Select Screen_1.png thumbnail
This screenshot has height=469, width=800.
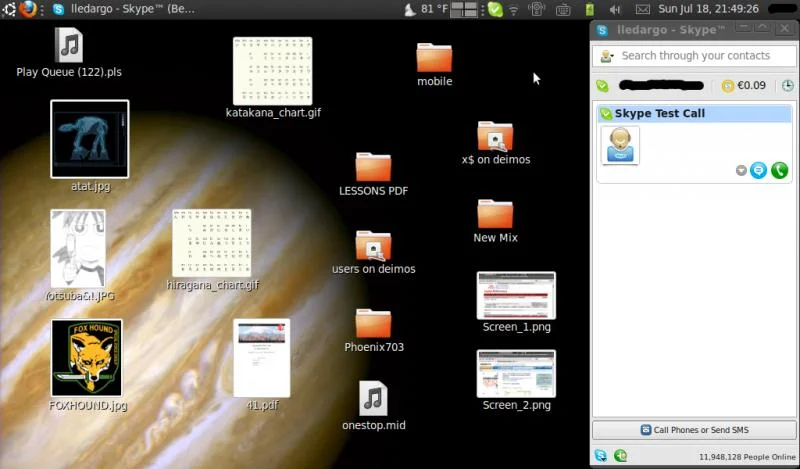click(x=516, y=295)
